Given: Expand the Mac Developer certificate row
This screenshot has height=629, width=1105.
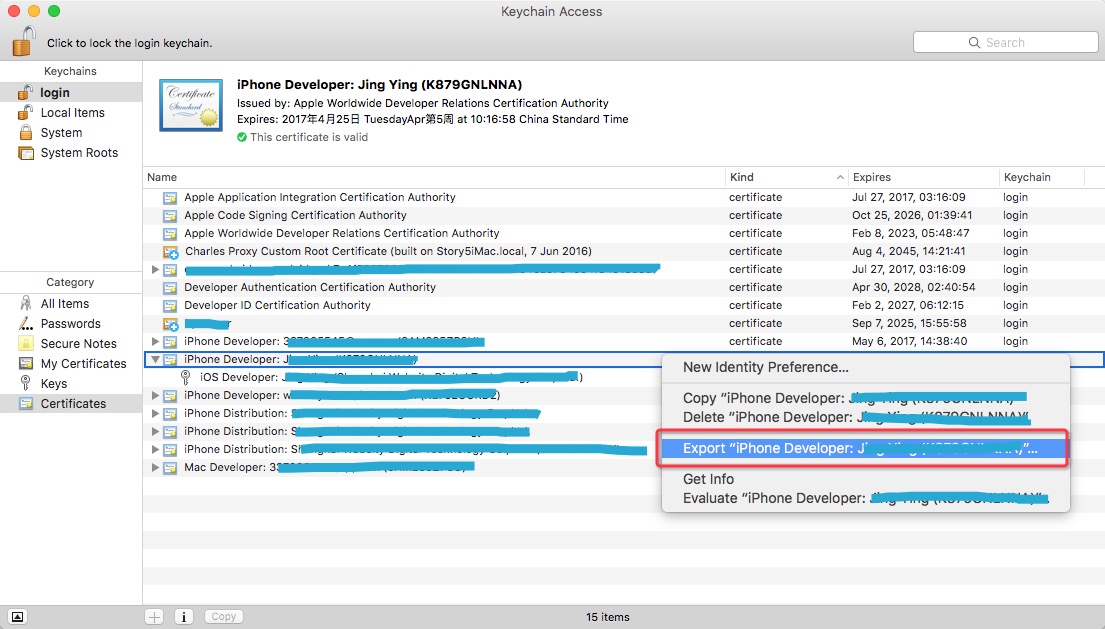Looking at the screenshot, I should click(155, 467).
